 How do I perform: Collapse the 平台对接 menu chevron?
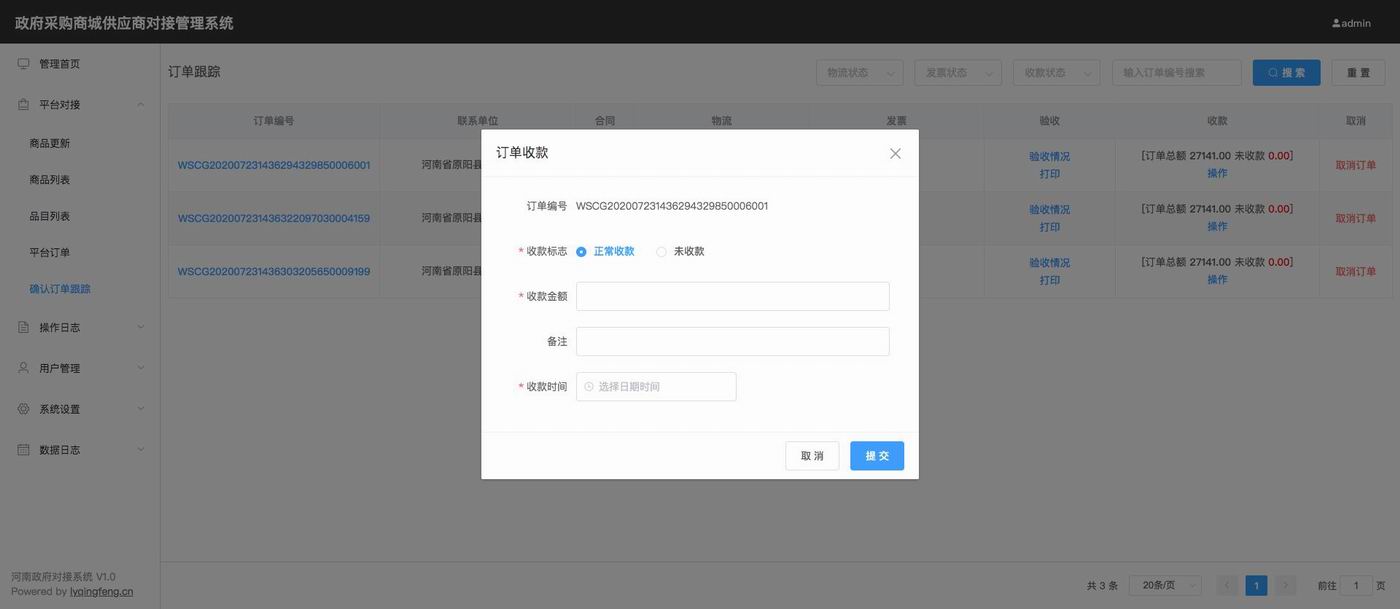click(140, 104)
